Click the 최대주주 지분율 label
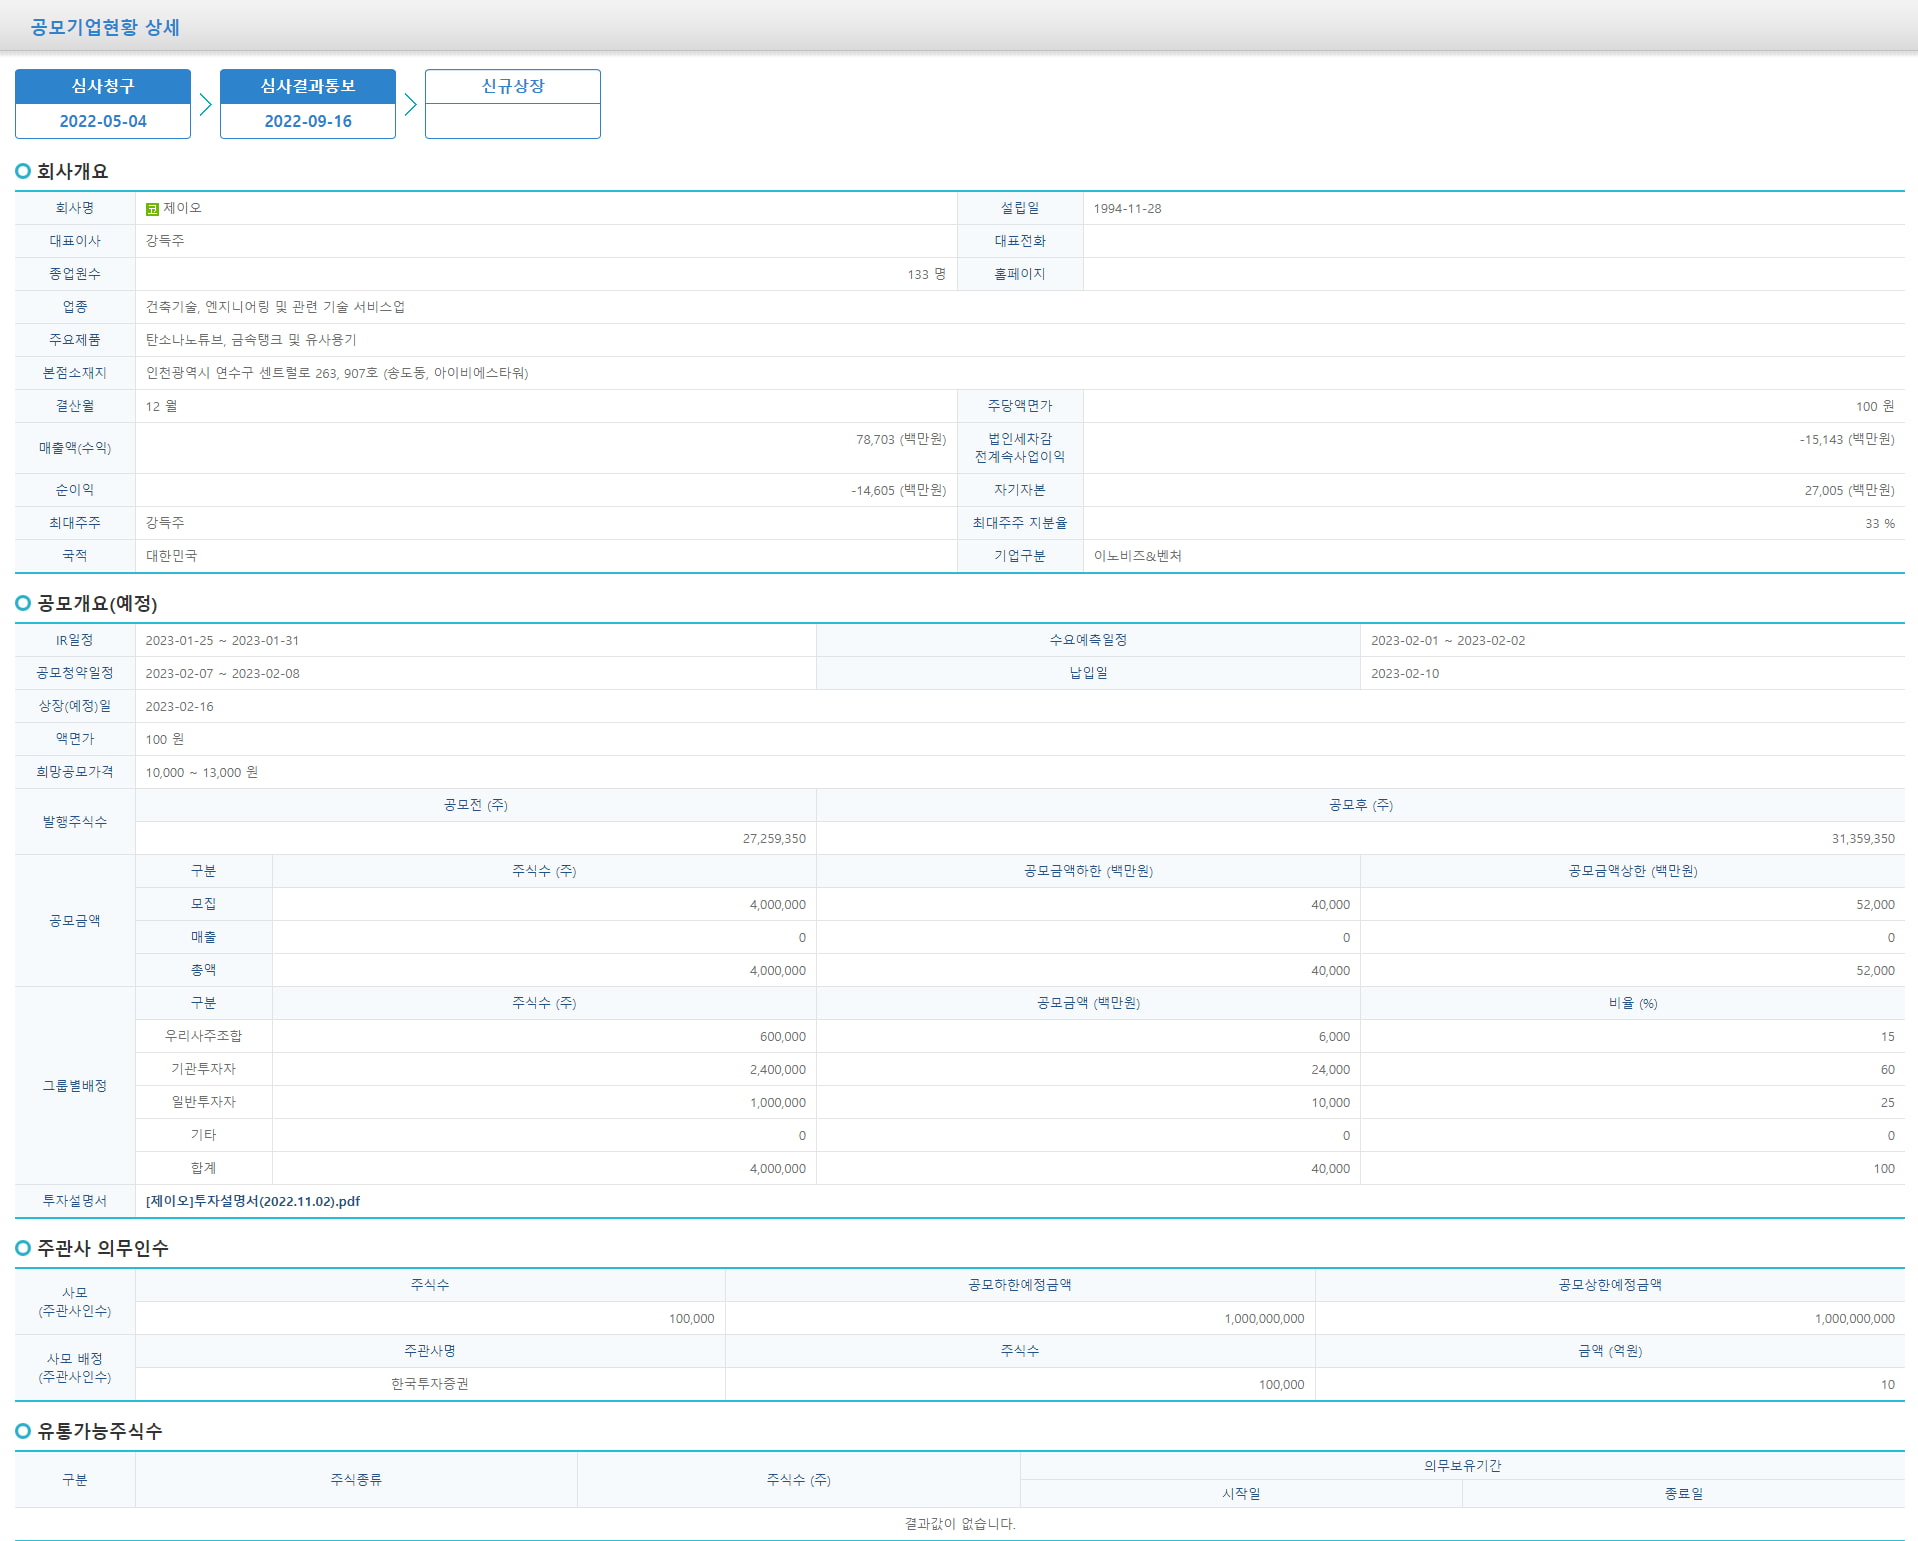The width and height of the screenshot is (1918, 1541). pos(1020,523)
